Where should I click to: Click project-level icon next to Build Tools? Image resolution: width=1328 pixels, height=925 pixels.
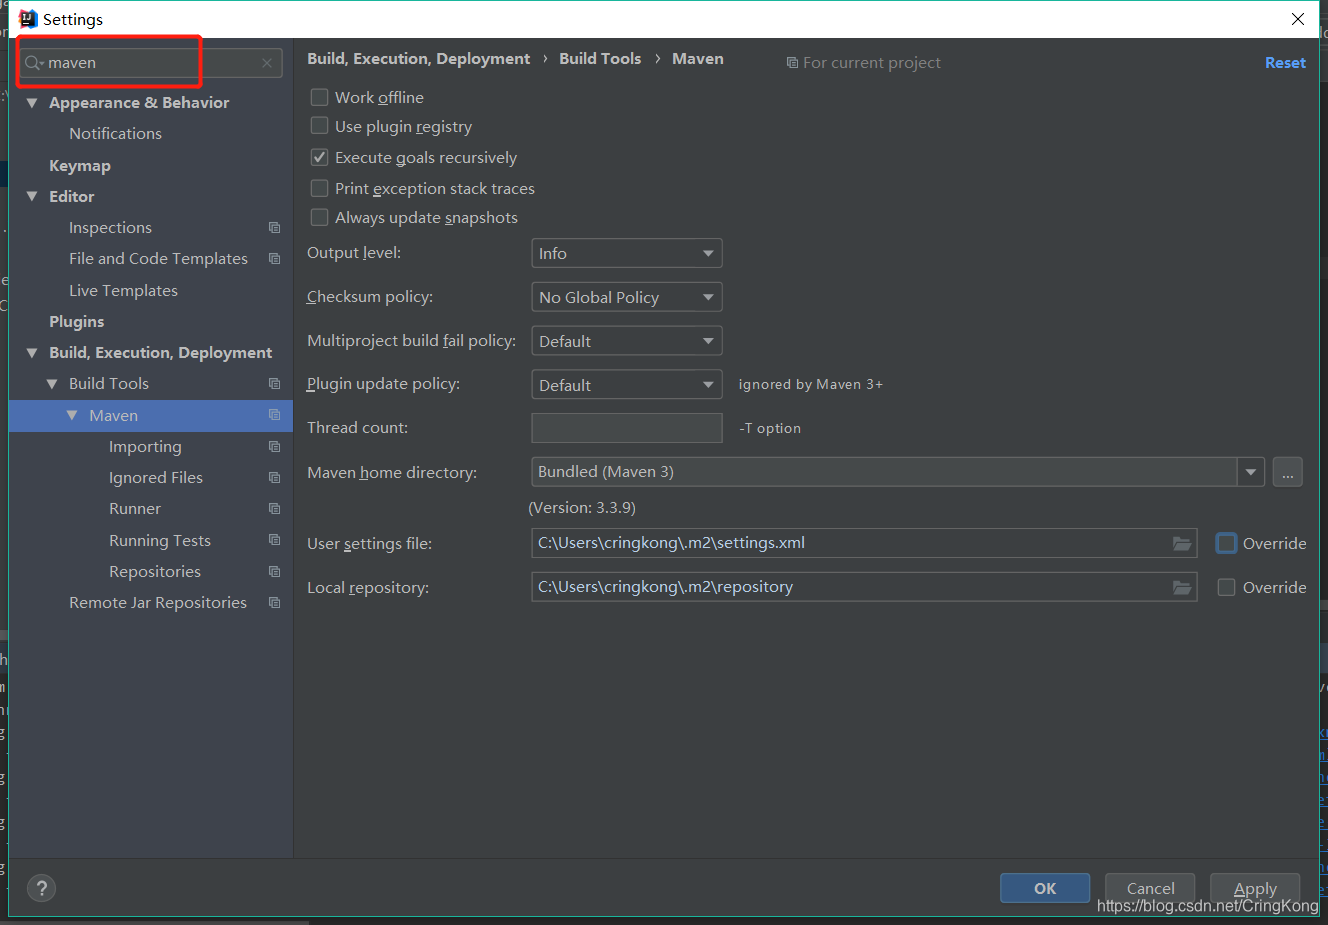pos(274,384)
